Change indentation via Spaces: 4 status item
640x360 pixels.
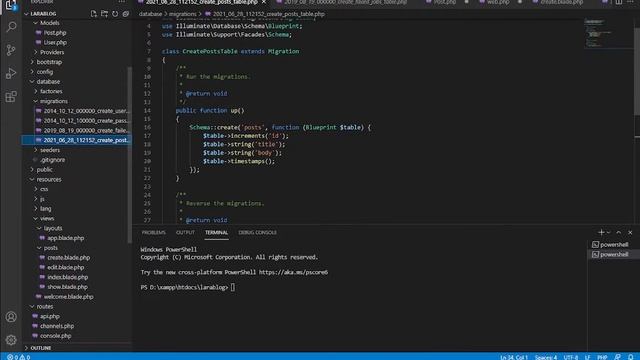click(546, 357)
